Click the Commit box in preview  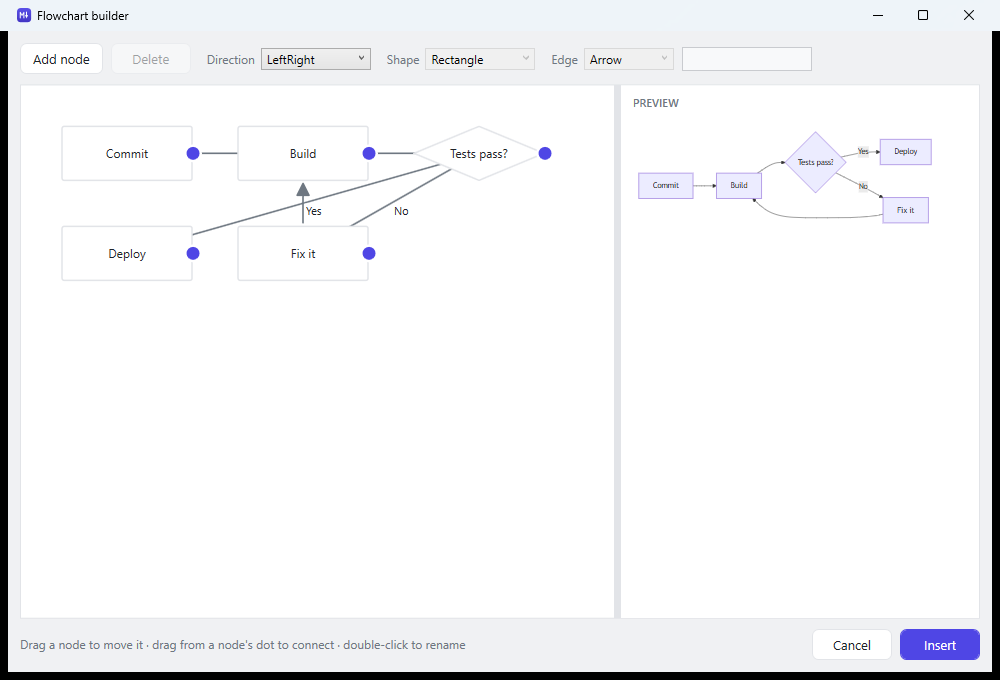[x=666, y=186]
